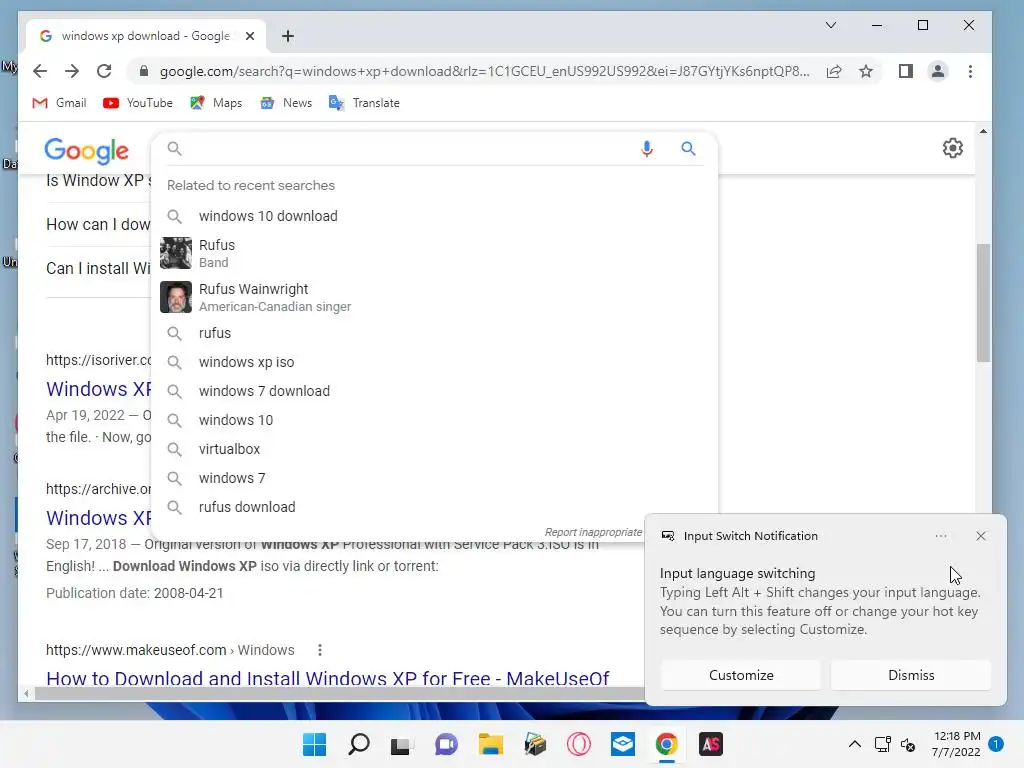View site information via the lock icon
Screen dimensions: 1024x768
pos(144,71)
